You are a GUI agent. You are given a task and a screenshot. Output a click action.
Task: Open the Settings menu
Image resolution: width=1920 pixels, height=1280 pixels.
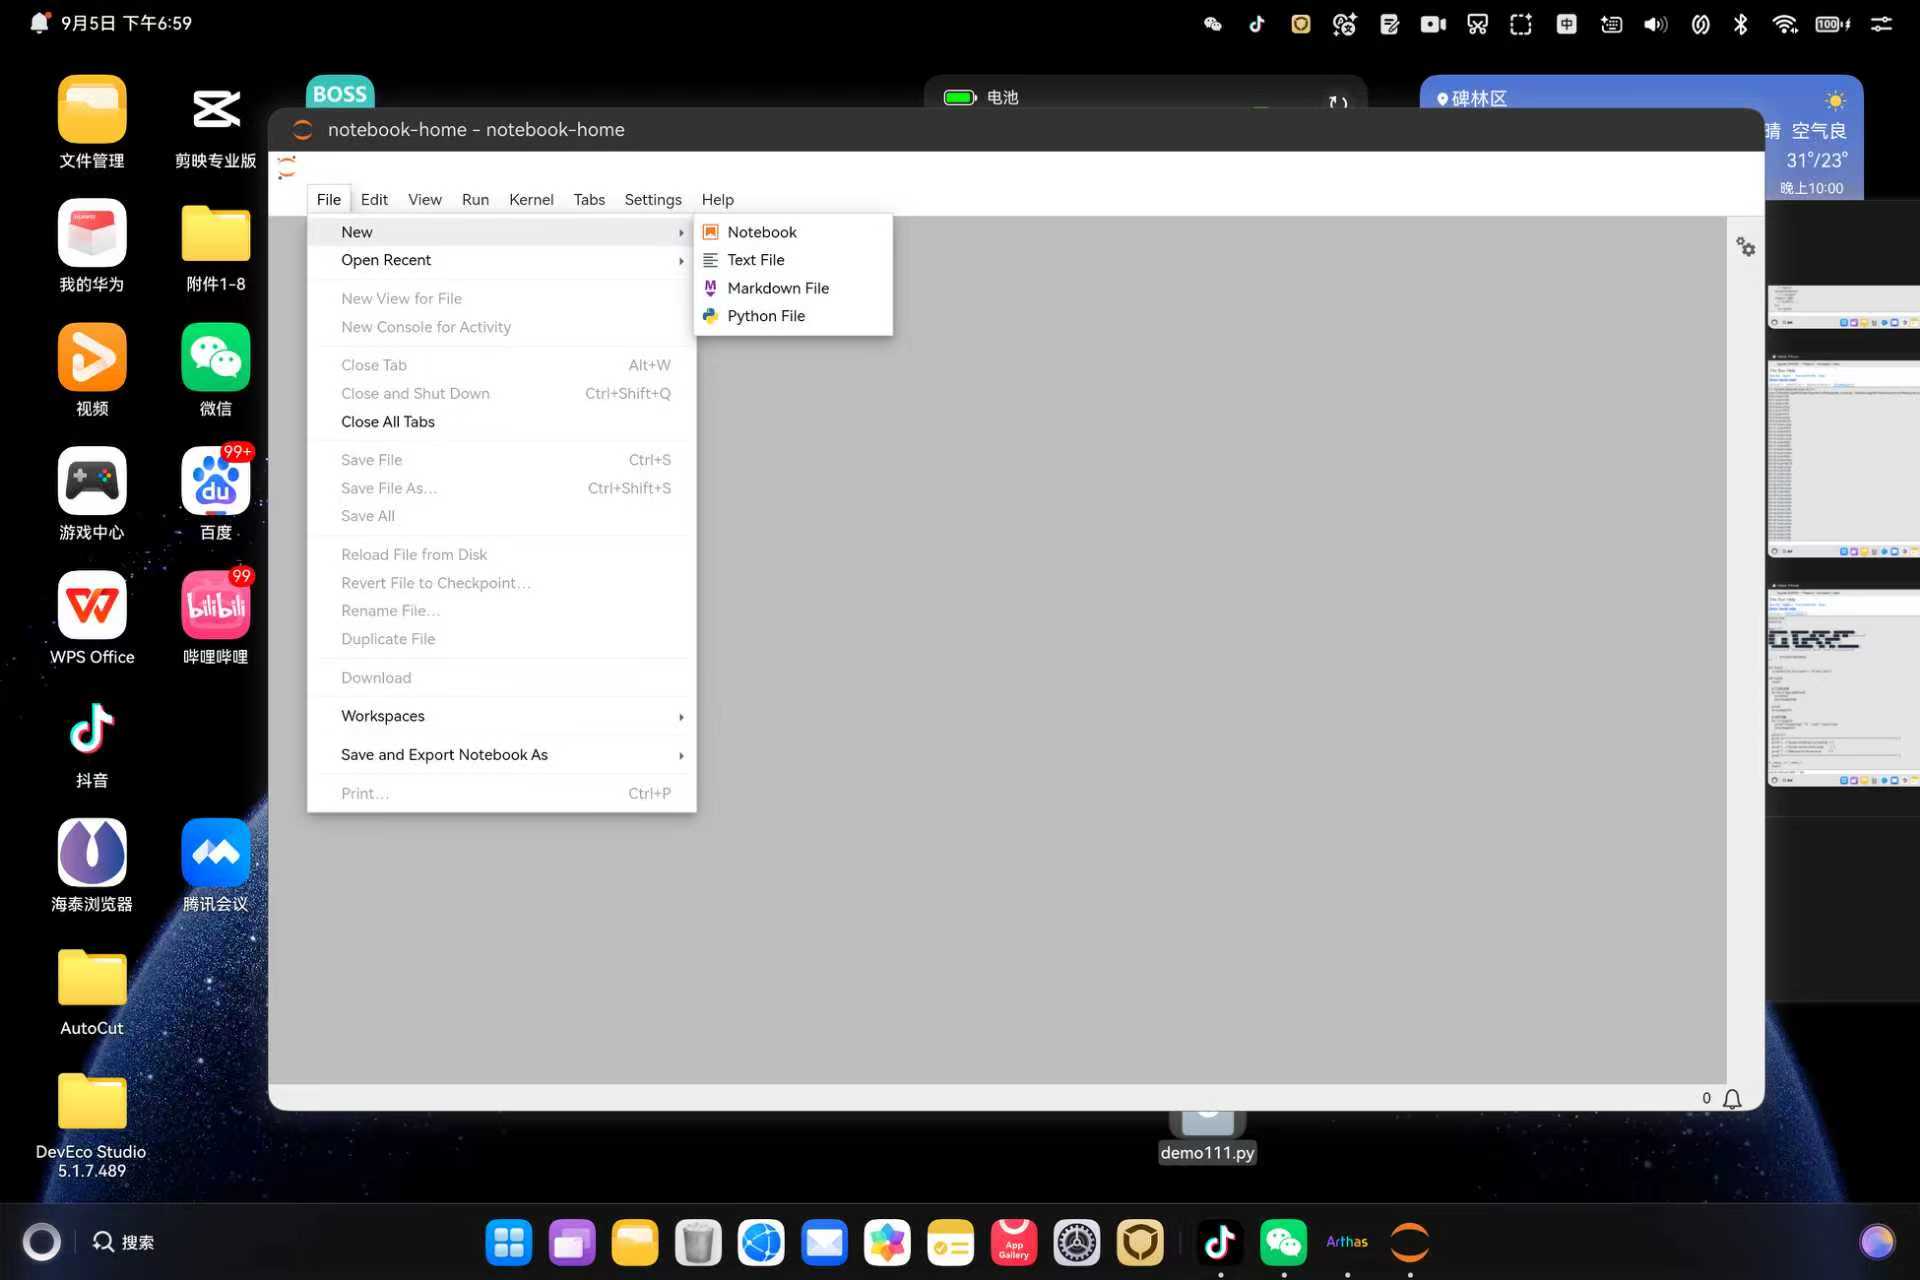coord(653,200)
